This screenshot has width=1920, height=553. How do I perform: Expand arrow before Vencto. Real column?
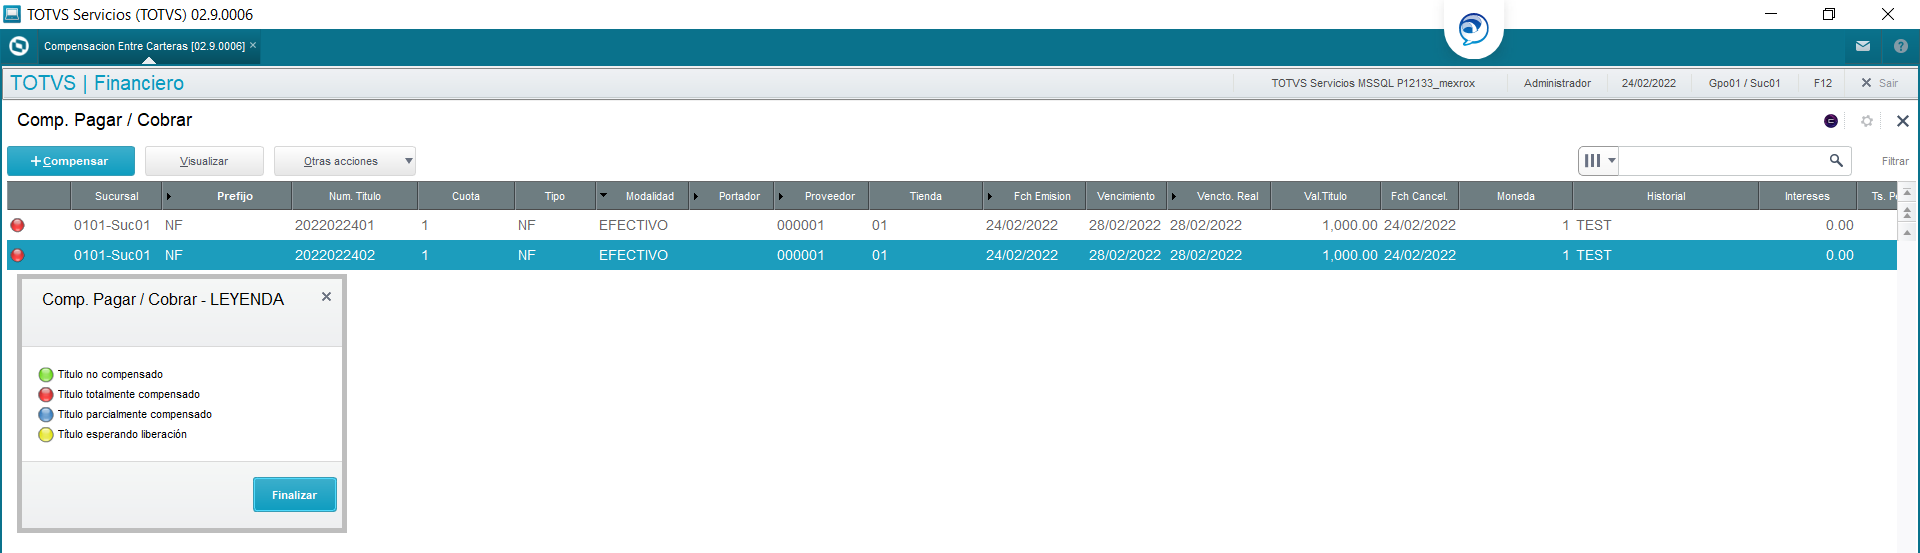(1174, 196)
